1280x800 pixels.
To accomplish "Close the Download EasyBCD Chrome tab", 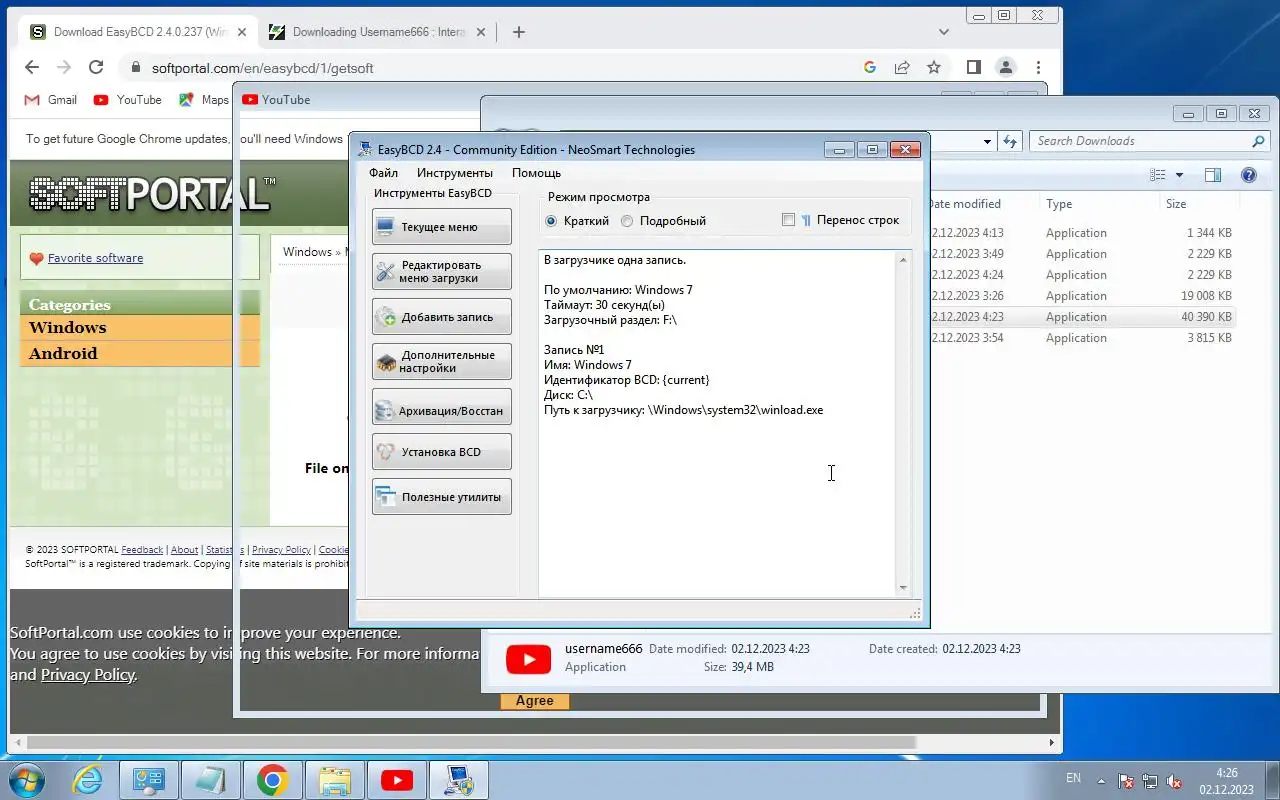I will click(x=241, y=32).
